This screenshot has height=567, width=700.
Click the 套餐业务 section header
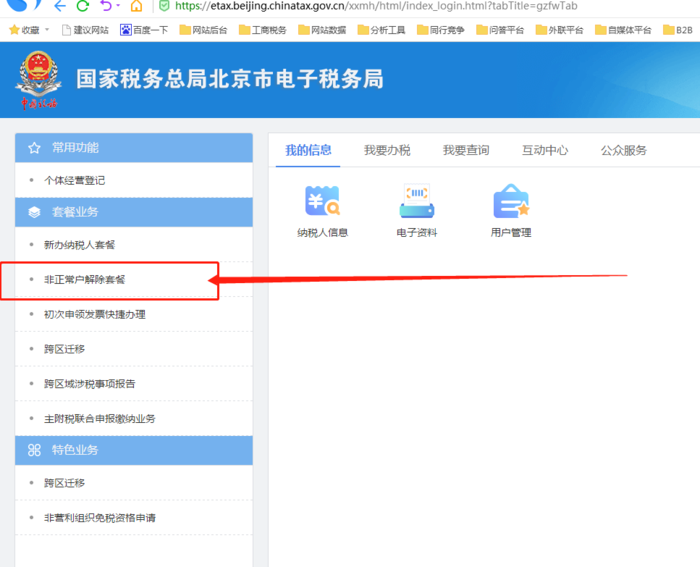pos(134,212)
